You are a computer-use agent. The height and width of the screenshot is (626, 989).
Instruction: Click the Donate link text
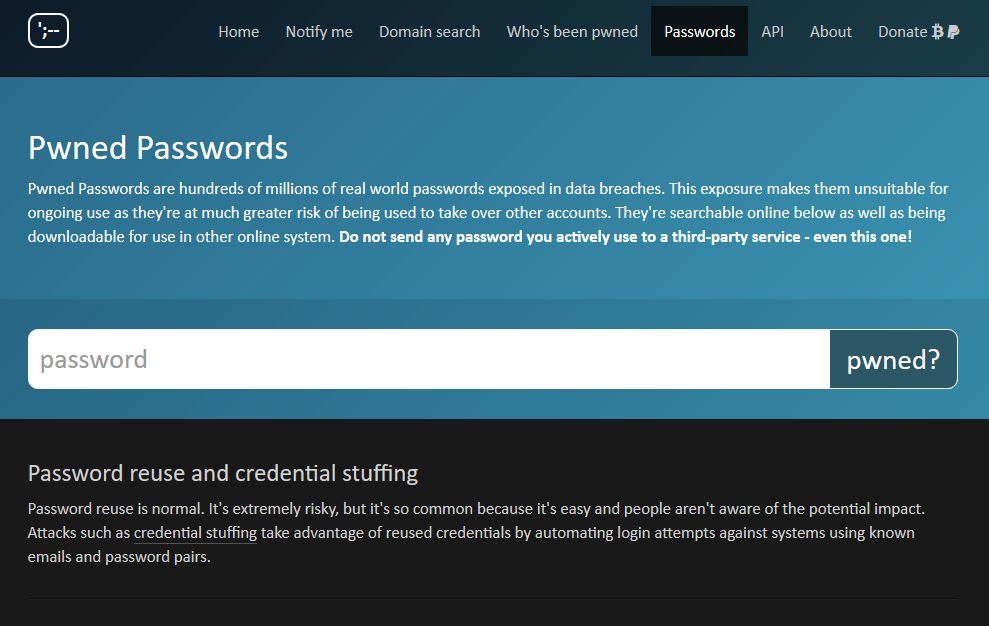(x=902, y=32)
